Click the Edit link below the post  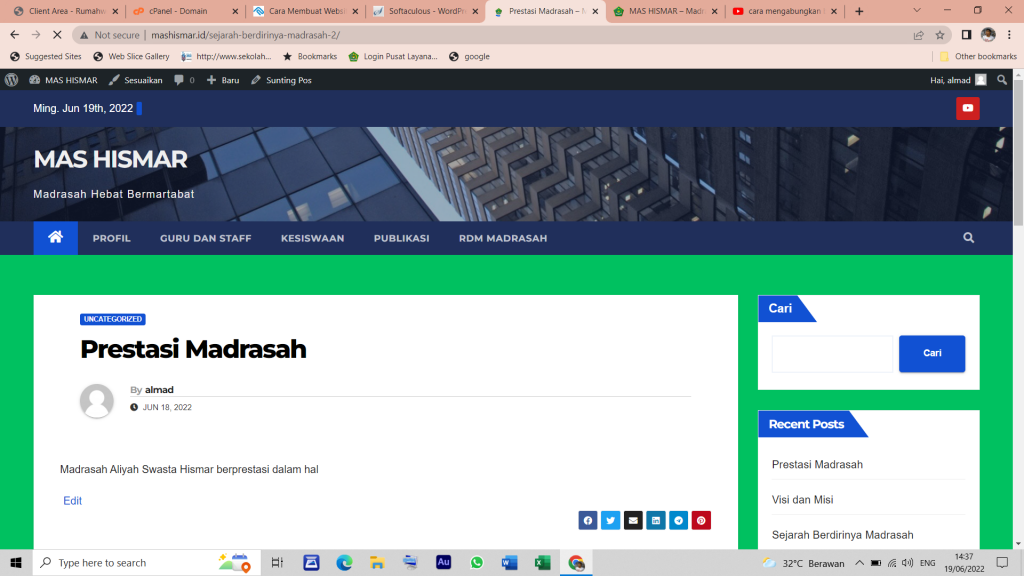coord(73,501)
